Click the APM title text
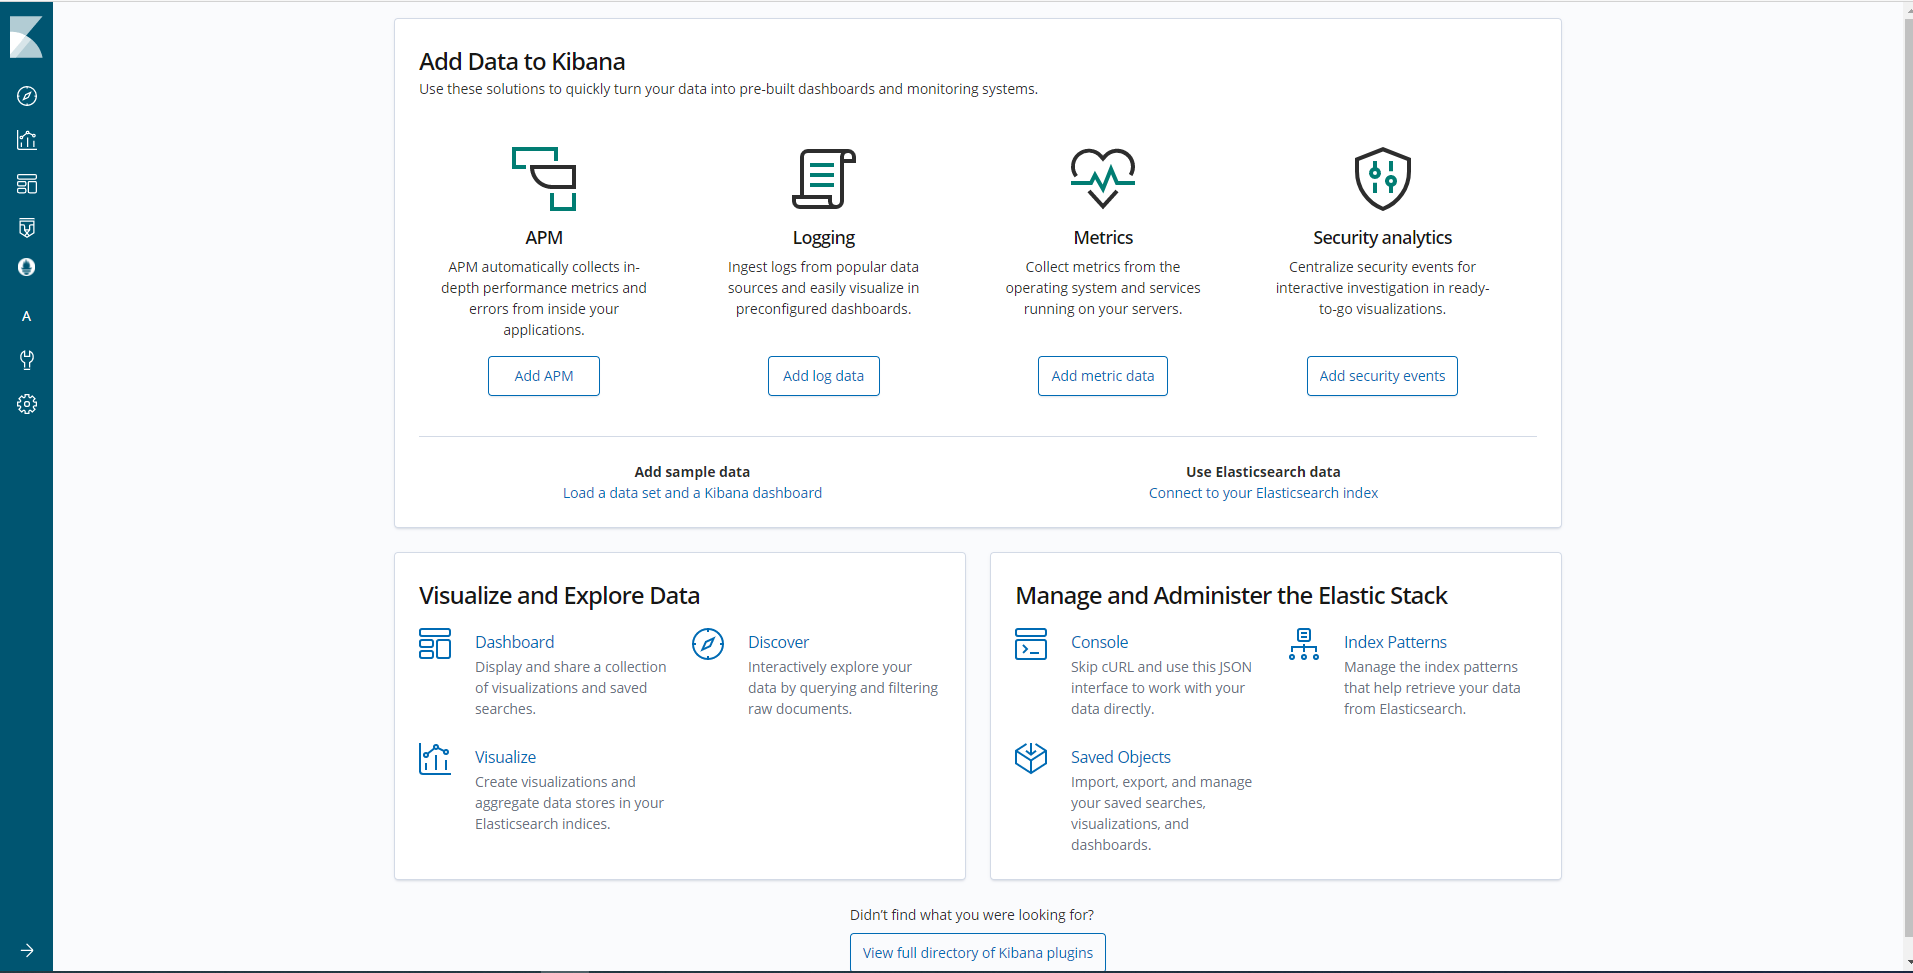Image resolution: width=1913 pixels, height=973 pixels. (544, 238)
